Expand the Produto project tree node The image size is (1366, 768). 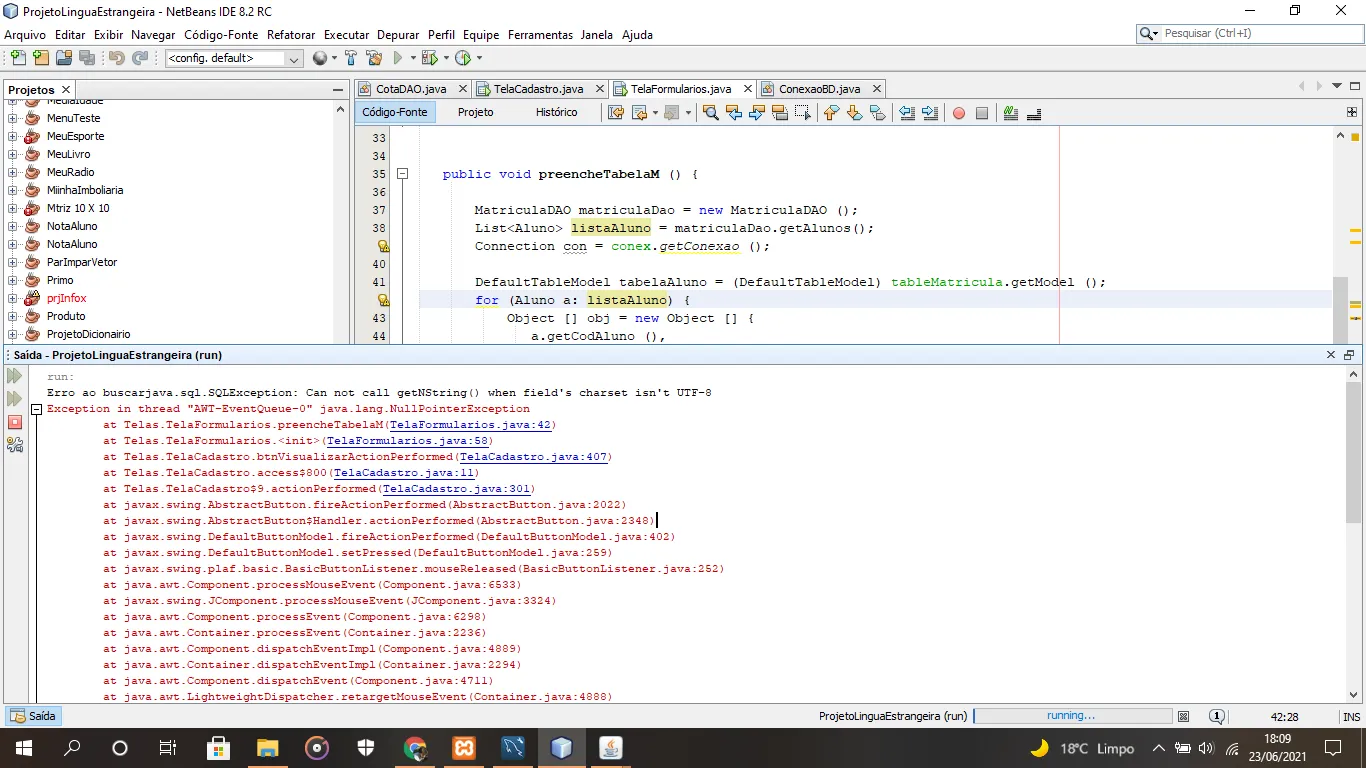[x=13, y=316]
